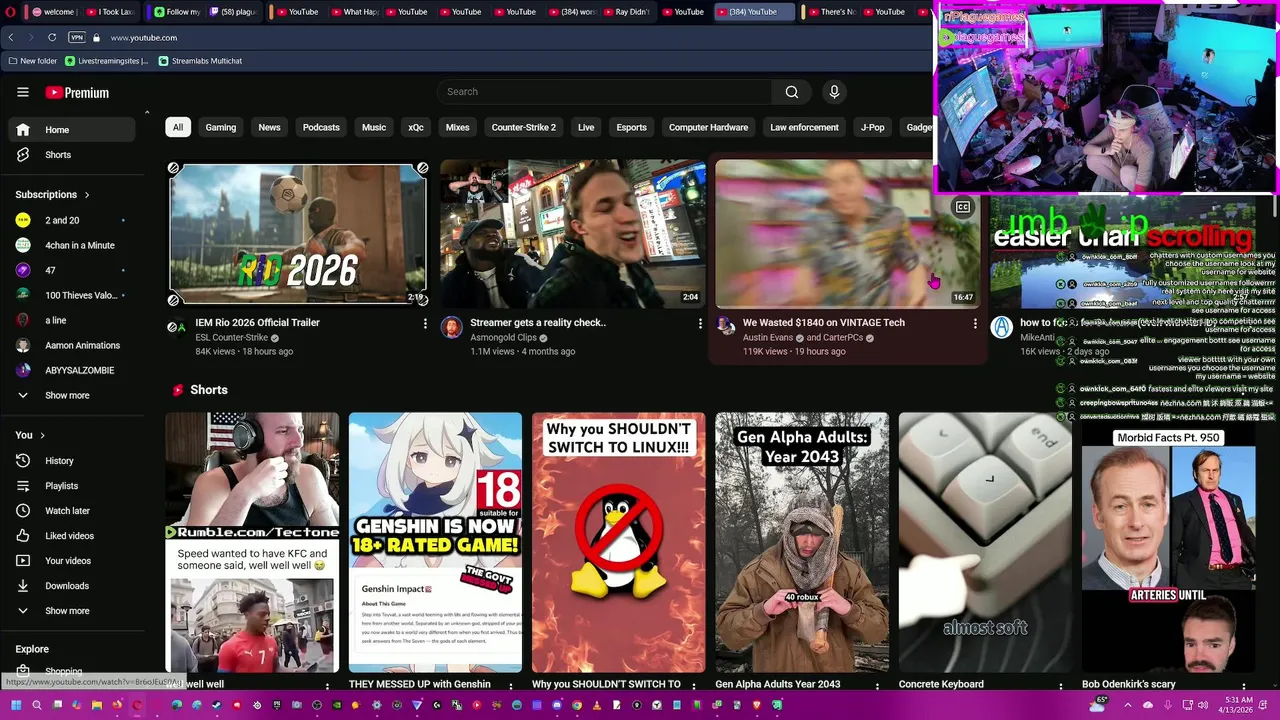Open Home in the sidebar
1280x720 pixels.
pyautogui.click(x=71, y=130)
